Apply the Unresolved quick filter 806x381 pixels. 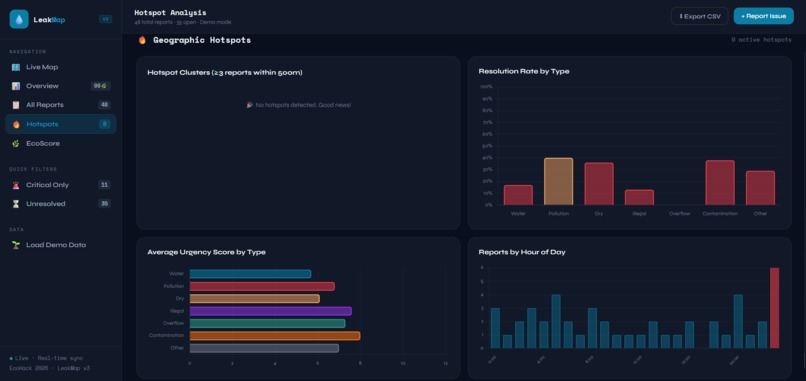click(61, 204)
